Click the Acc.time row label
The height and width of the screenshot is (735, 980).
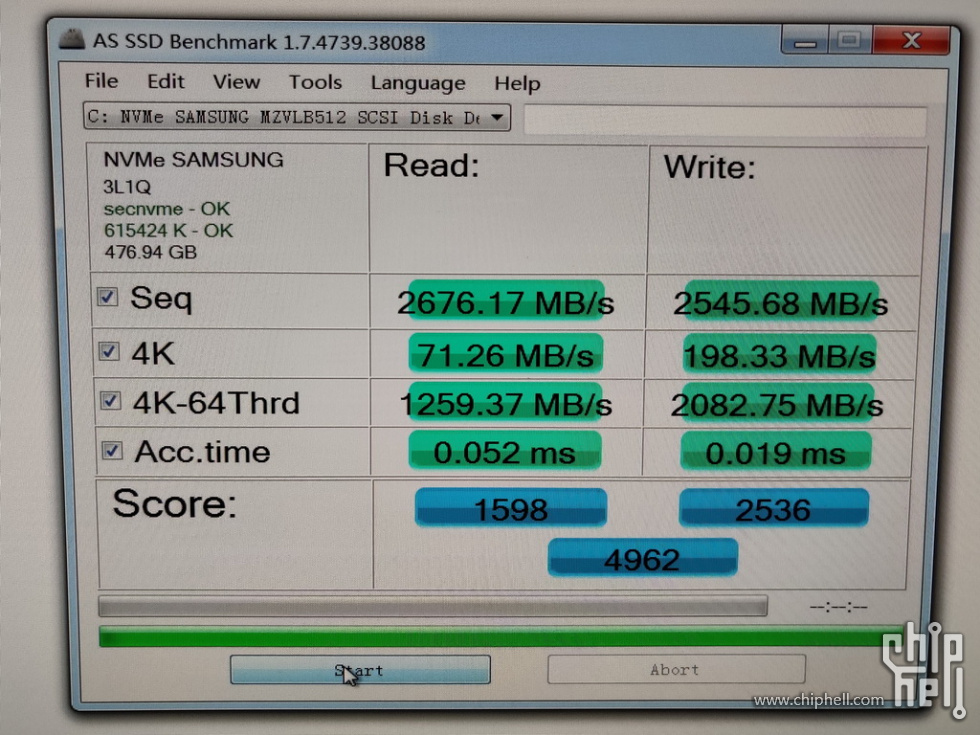coord(202,451)
